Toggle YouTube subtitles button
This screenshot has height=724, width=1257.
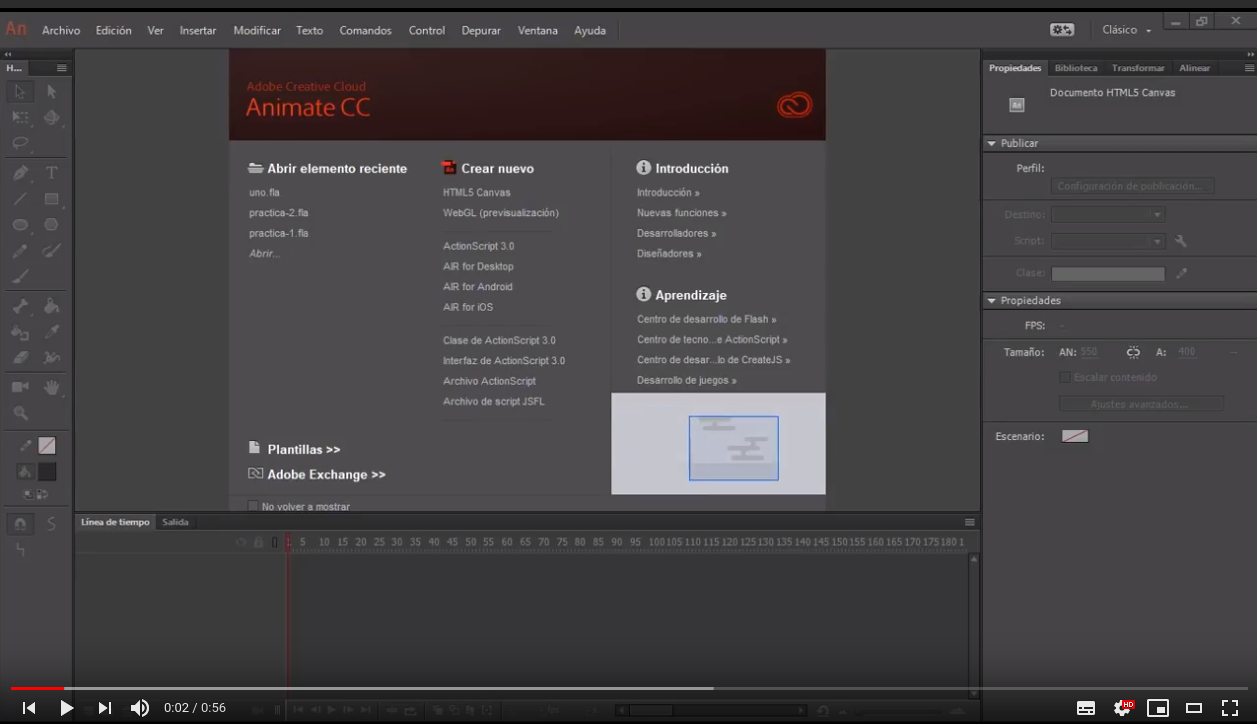click(x=1086, y=708)
